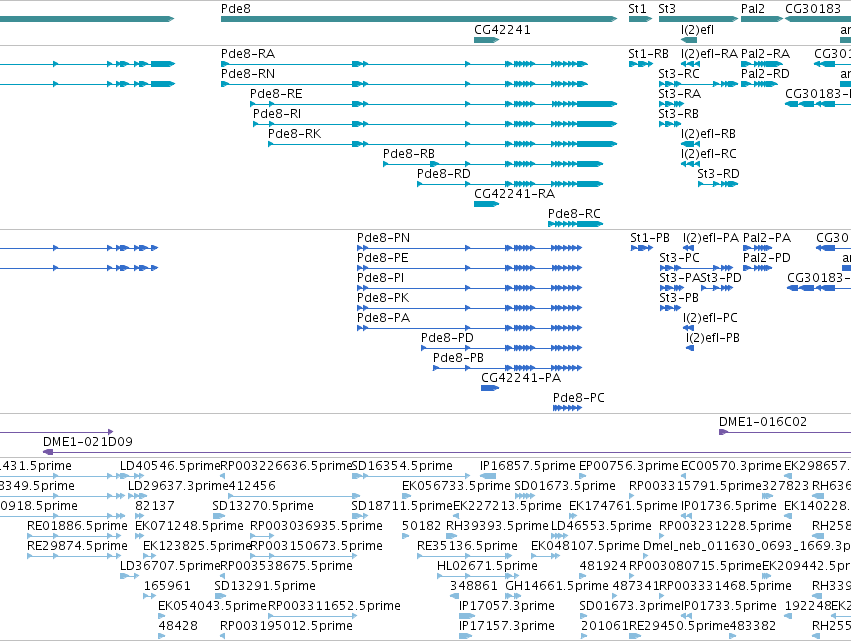Viewport: 851px width, 641px height.
Task: Select the l(2)efl-PA protein label
Action: pos(710,238)
